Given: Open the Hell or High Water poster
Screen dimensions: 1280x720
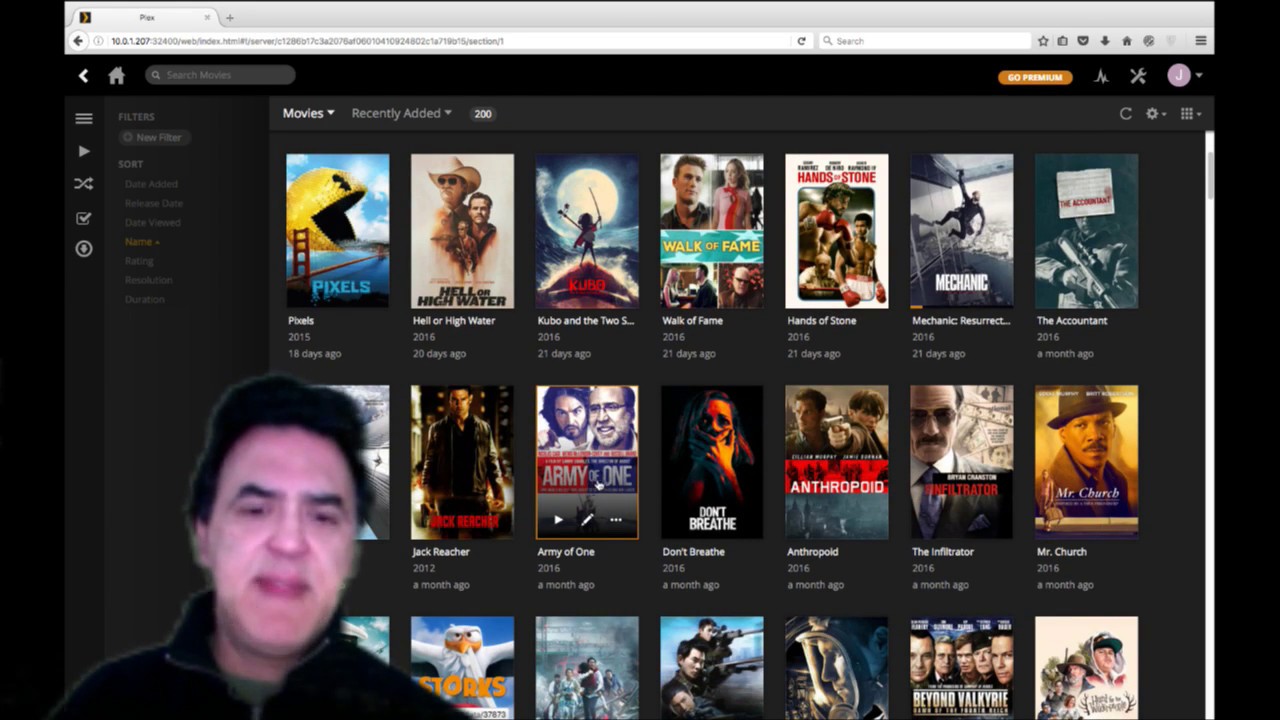Looking at the screenshot, I should click(x=462, y=231).
